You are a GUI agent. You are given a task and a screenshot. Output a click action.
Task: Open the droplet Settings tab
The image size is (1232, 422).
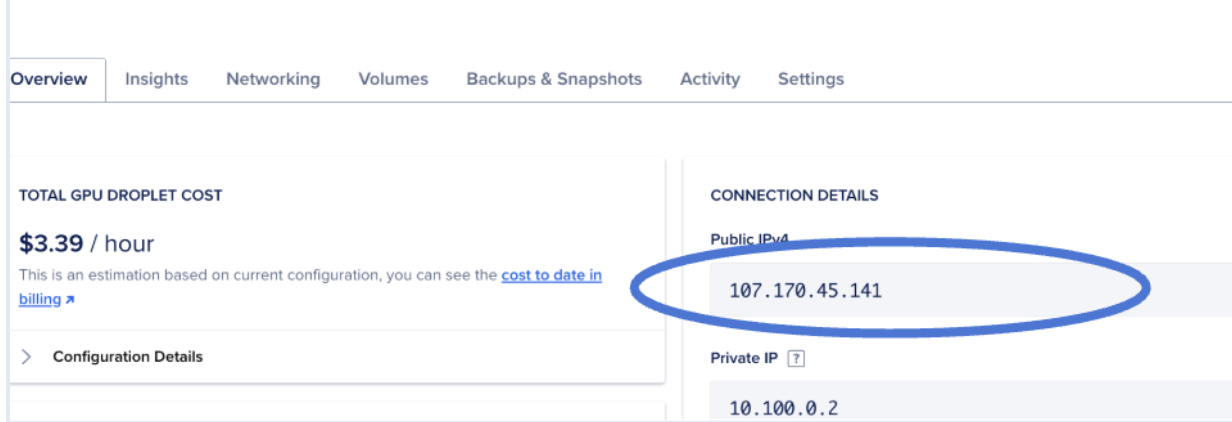(x=811, y=79)
